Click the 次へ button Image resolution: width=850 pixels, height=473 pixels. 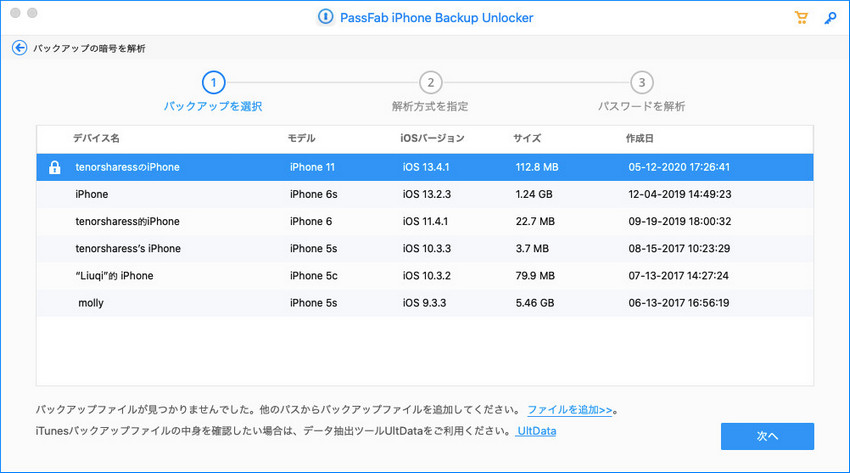point(767,436)
